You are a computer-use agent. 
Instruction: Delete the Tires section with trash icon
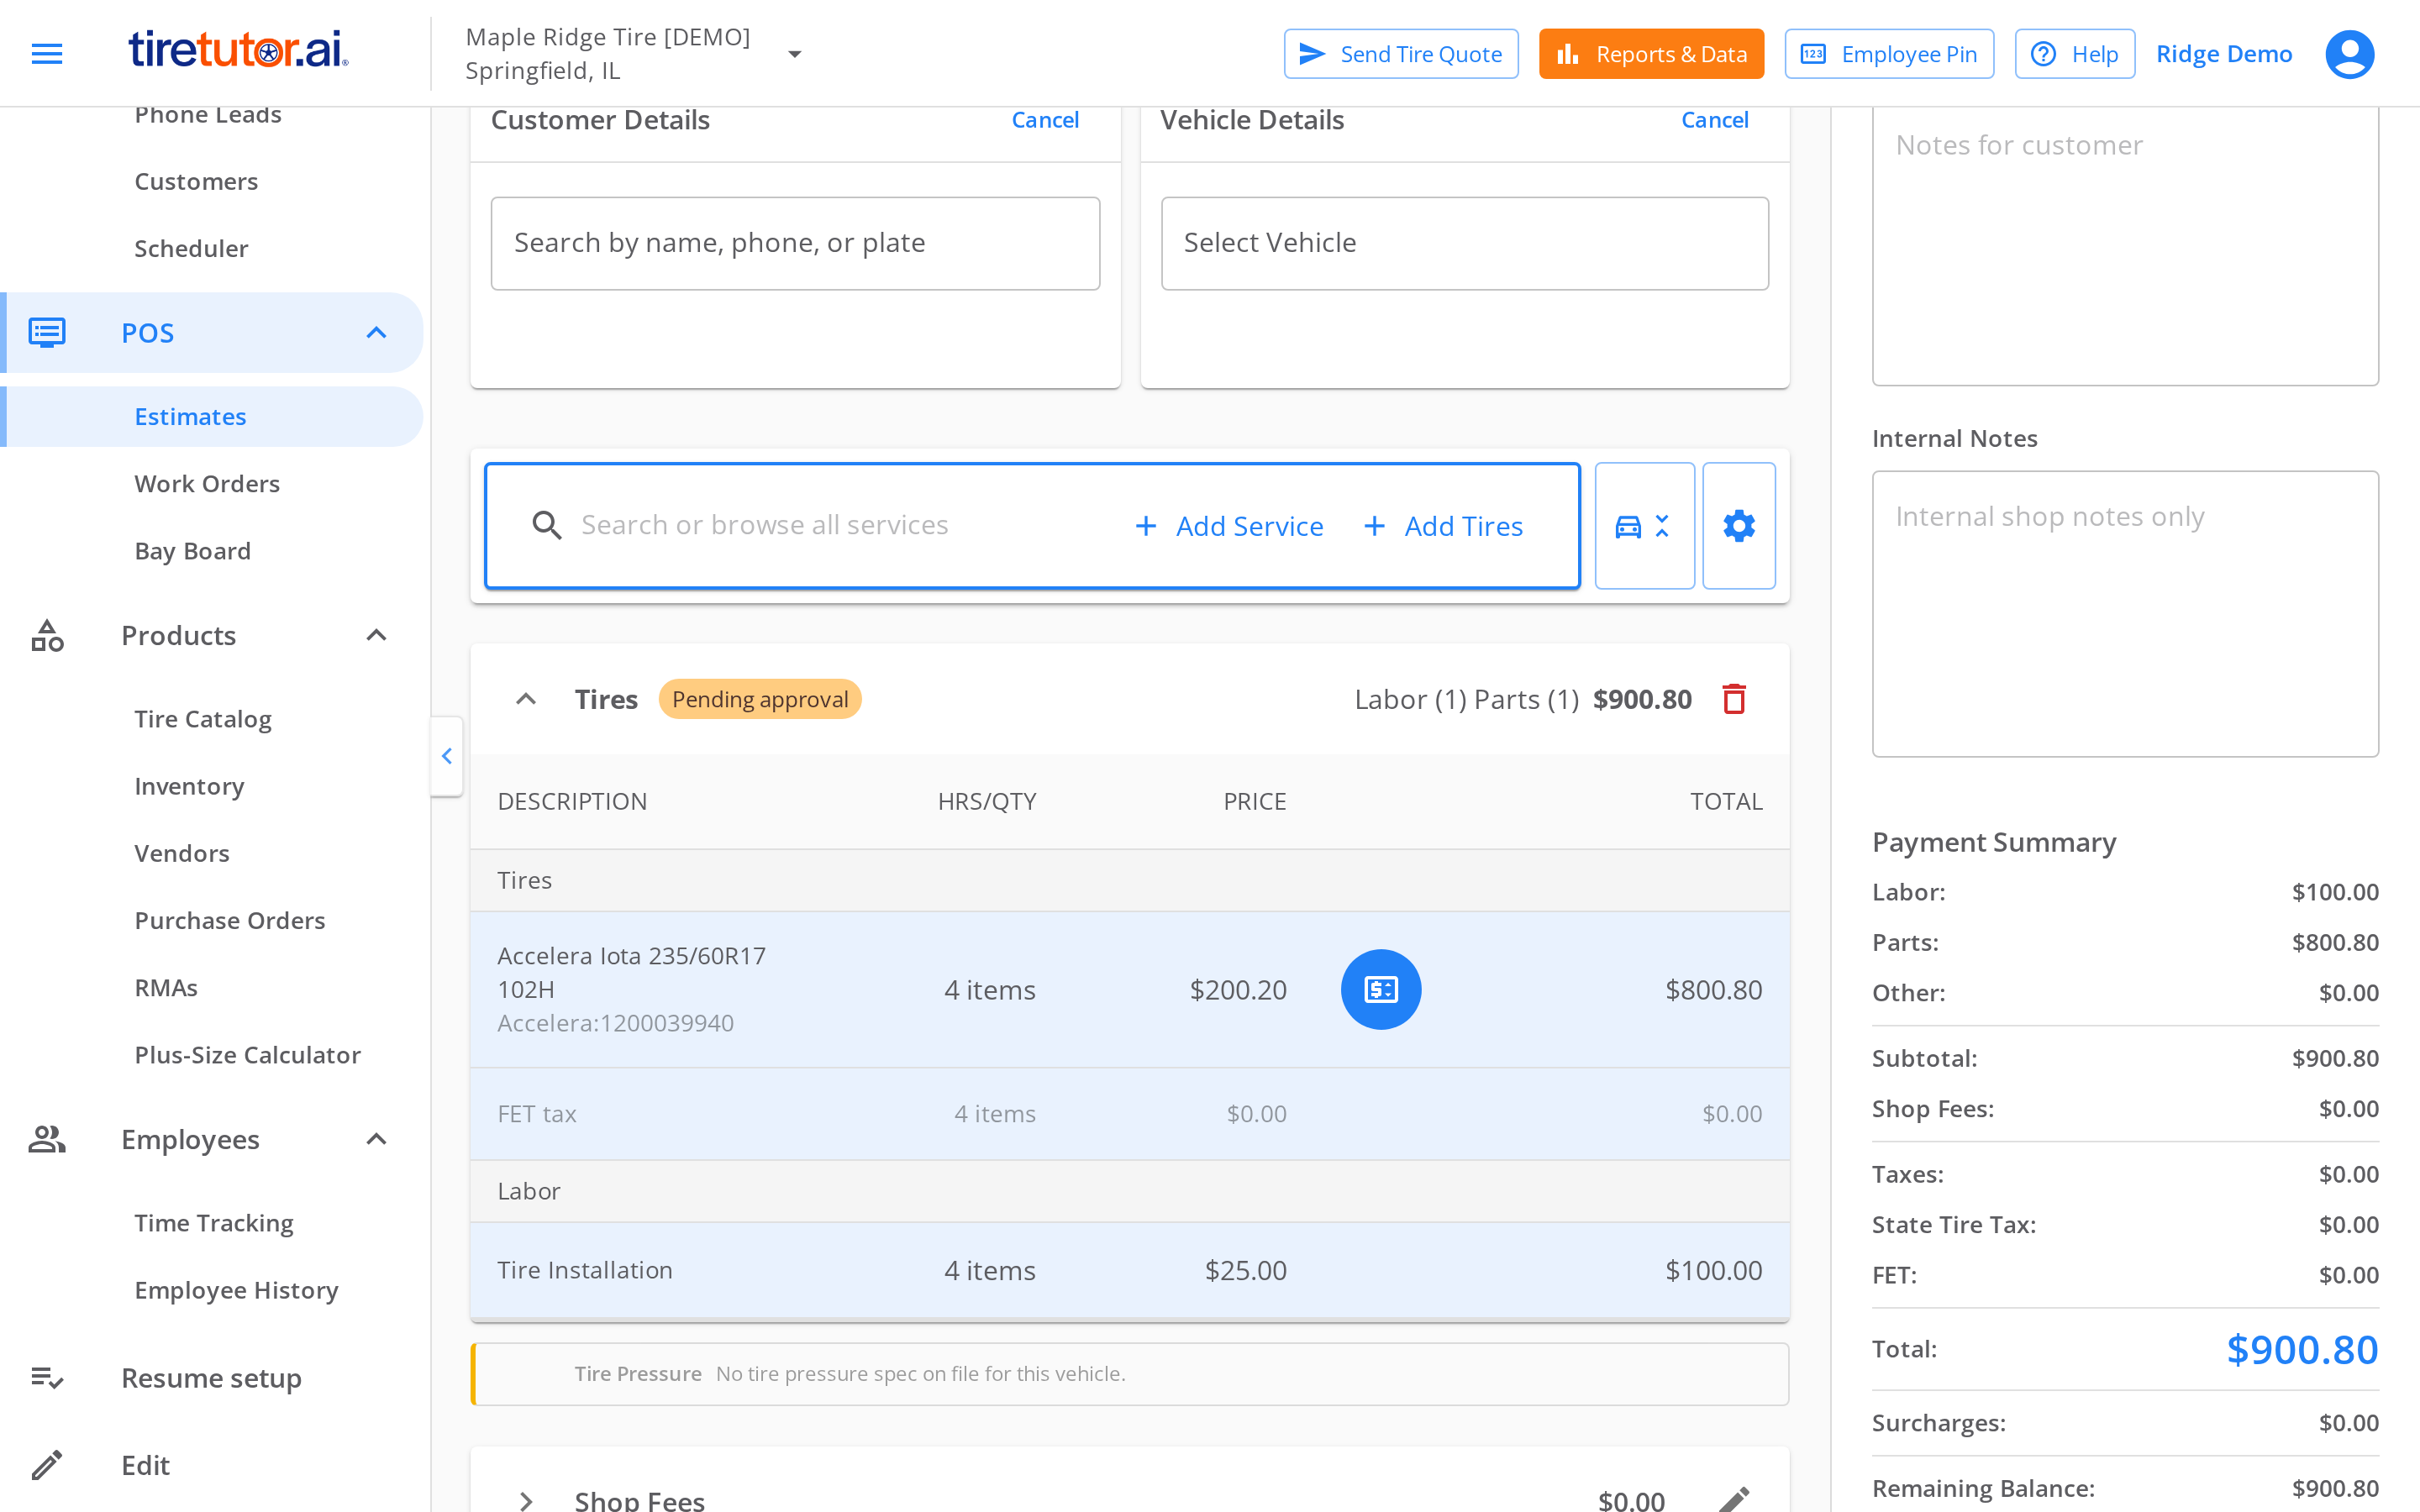1734,699
